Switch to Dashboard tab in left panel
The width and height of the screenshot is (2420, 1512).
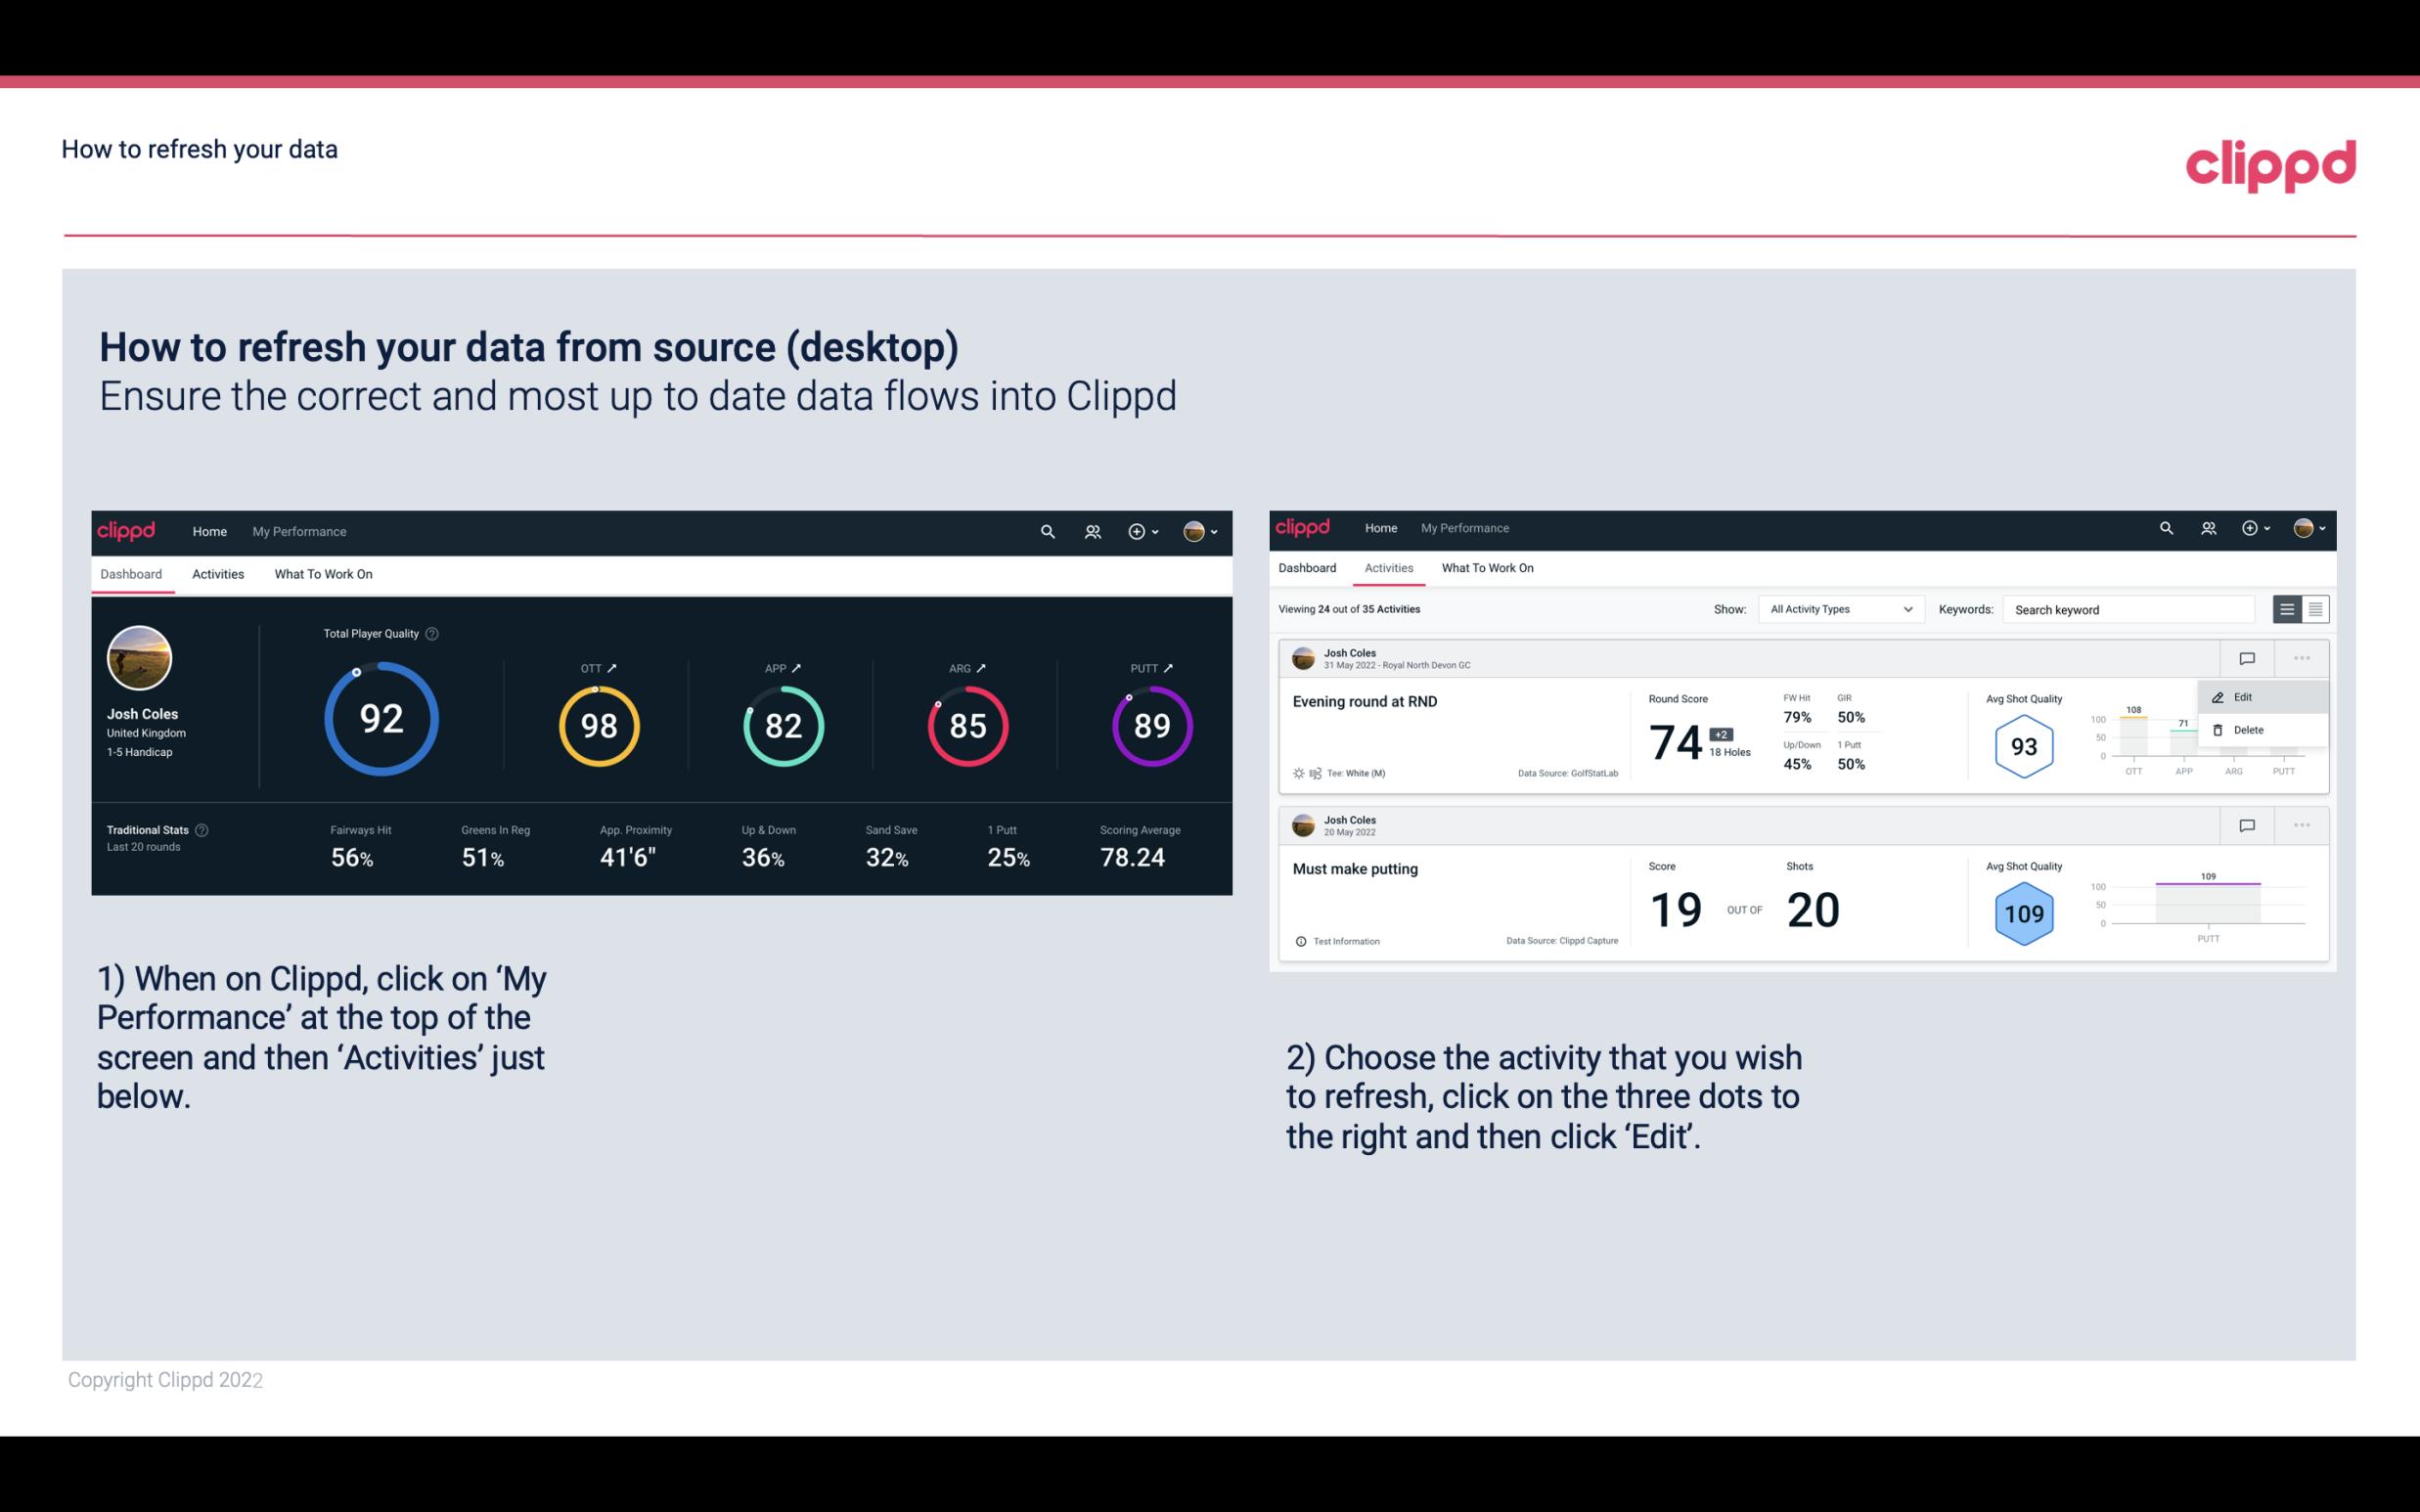132,571
